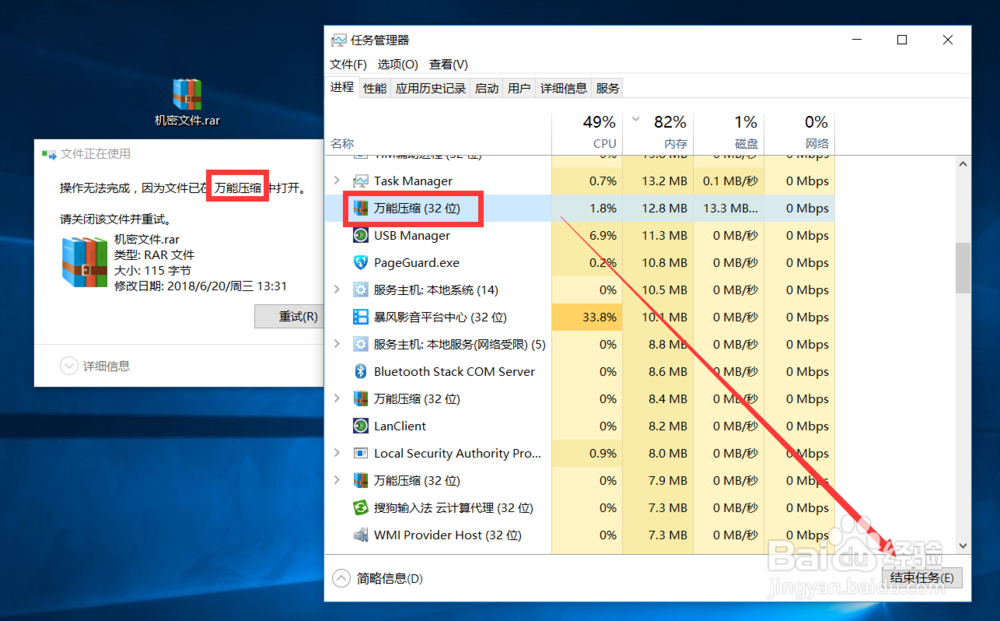Click the Local Security Authority icon
1000x621 pixels.
coord(360,453)
